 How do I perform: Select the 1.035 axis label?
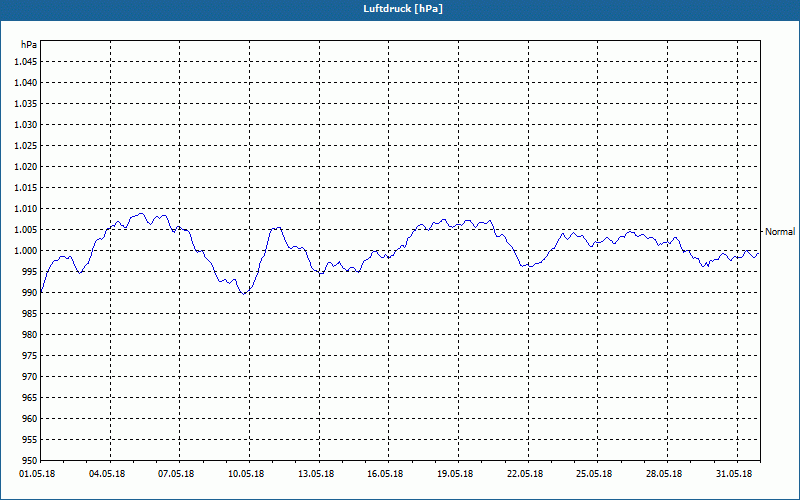26,104
